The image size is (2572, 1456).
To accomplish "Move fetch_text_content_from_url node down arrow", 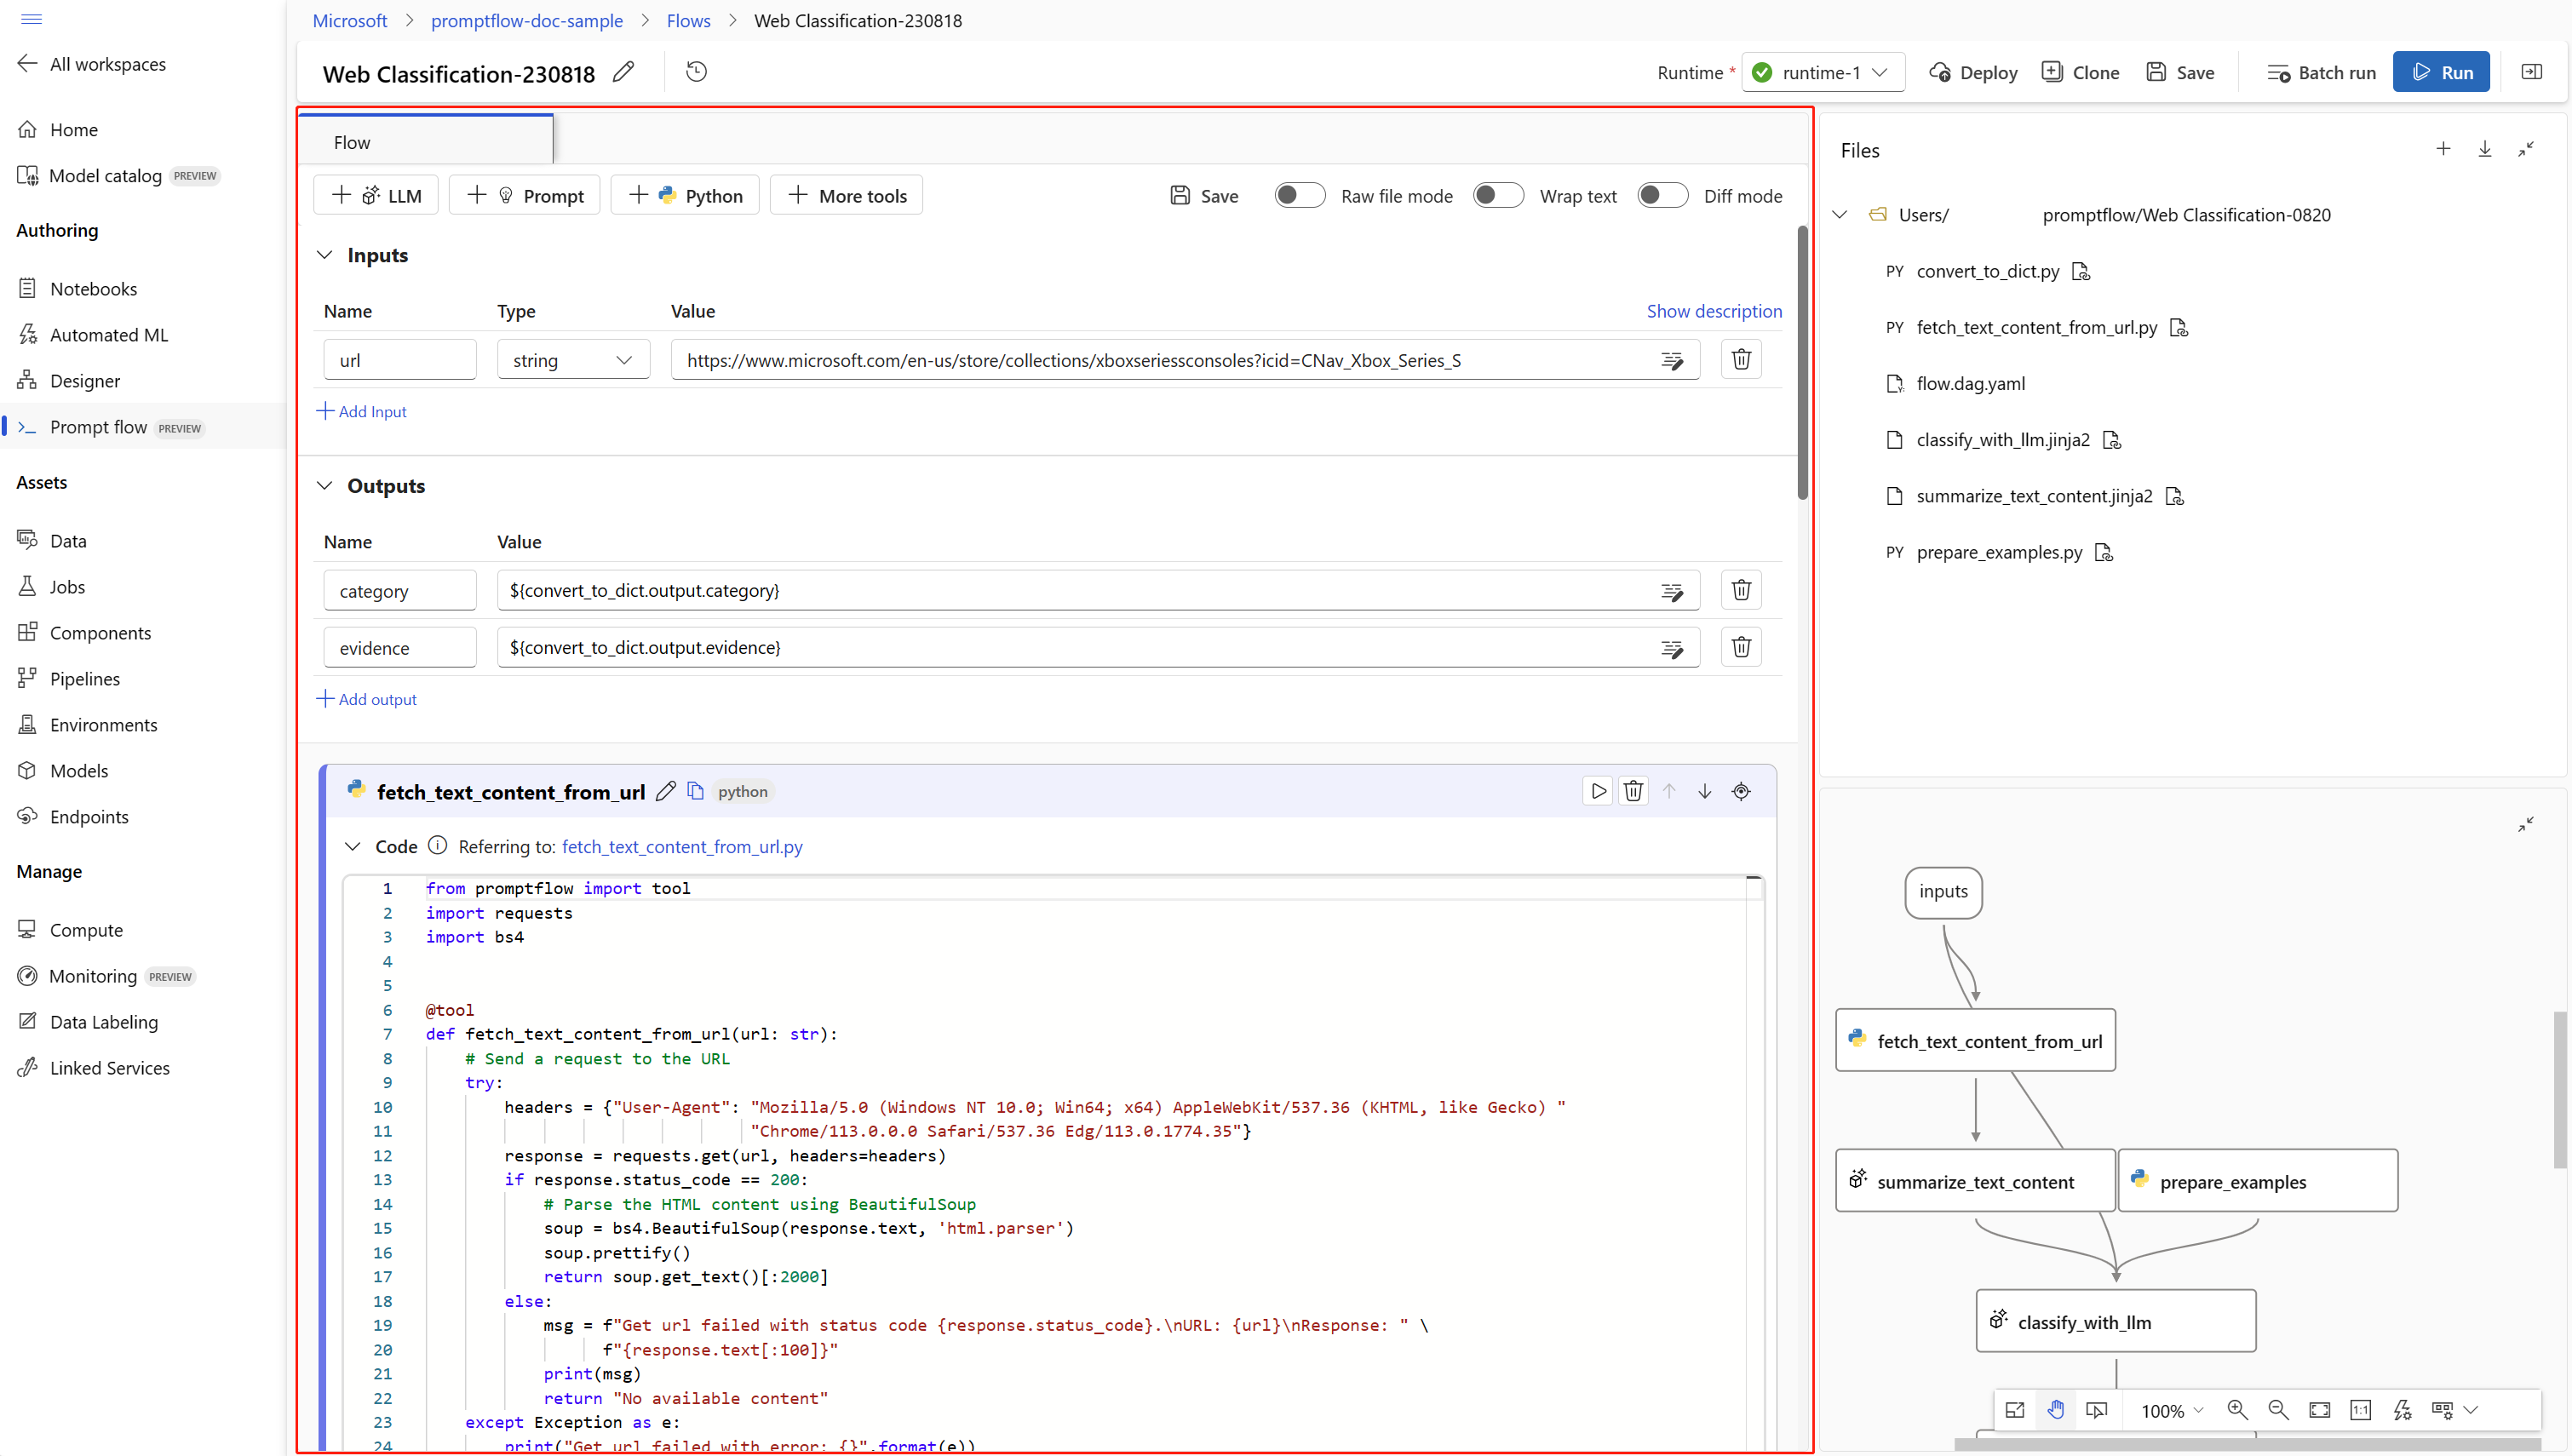I will tap(1705, 791).
